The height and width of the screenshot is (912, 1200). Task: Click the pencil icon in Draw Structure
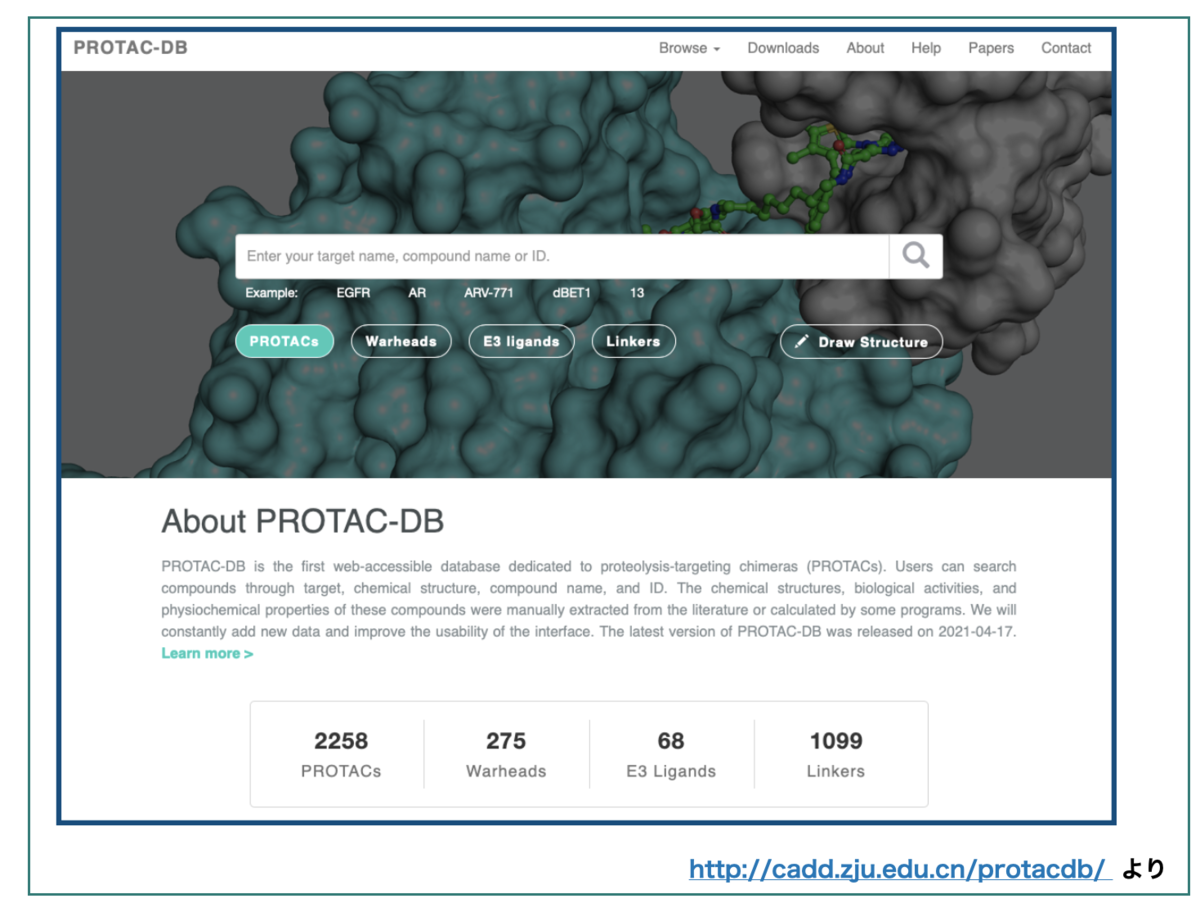tap(801, 342)
